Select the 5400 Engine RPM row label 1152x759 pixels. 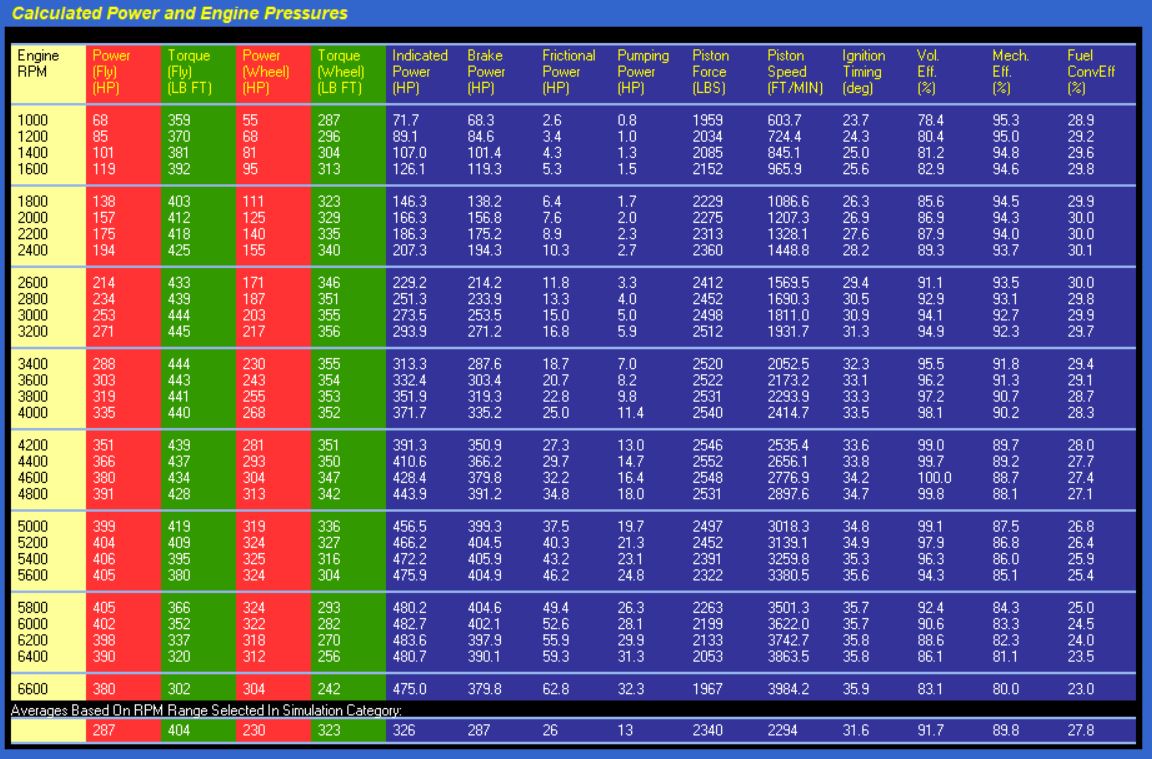[32, 558]
